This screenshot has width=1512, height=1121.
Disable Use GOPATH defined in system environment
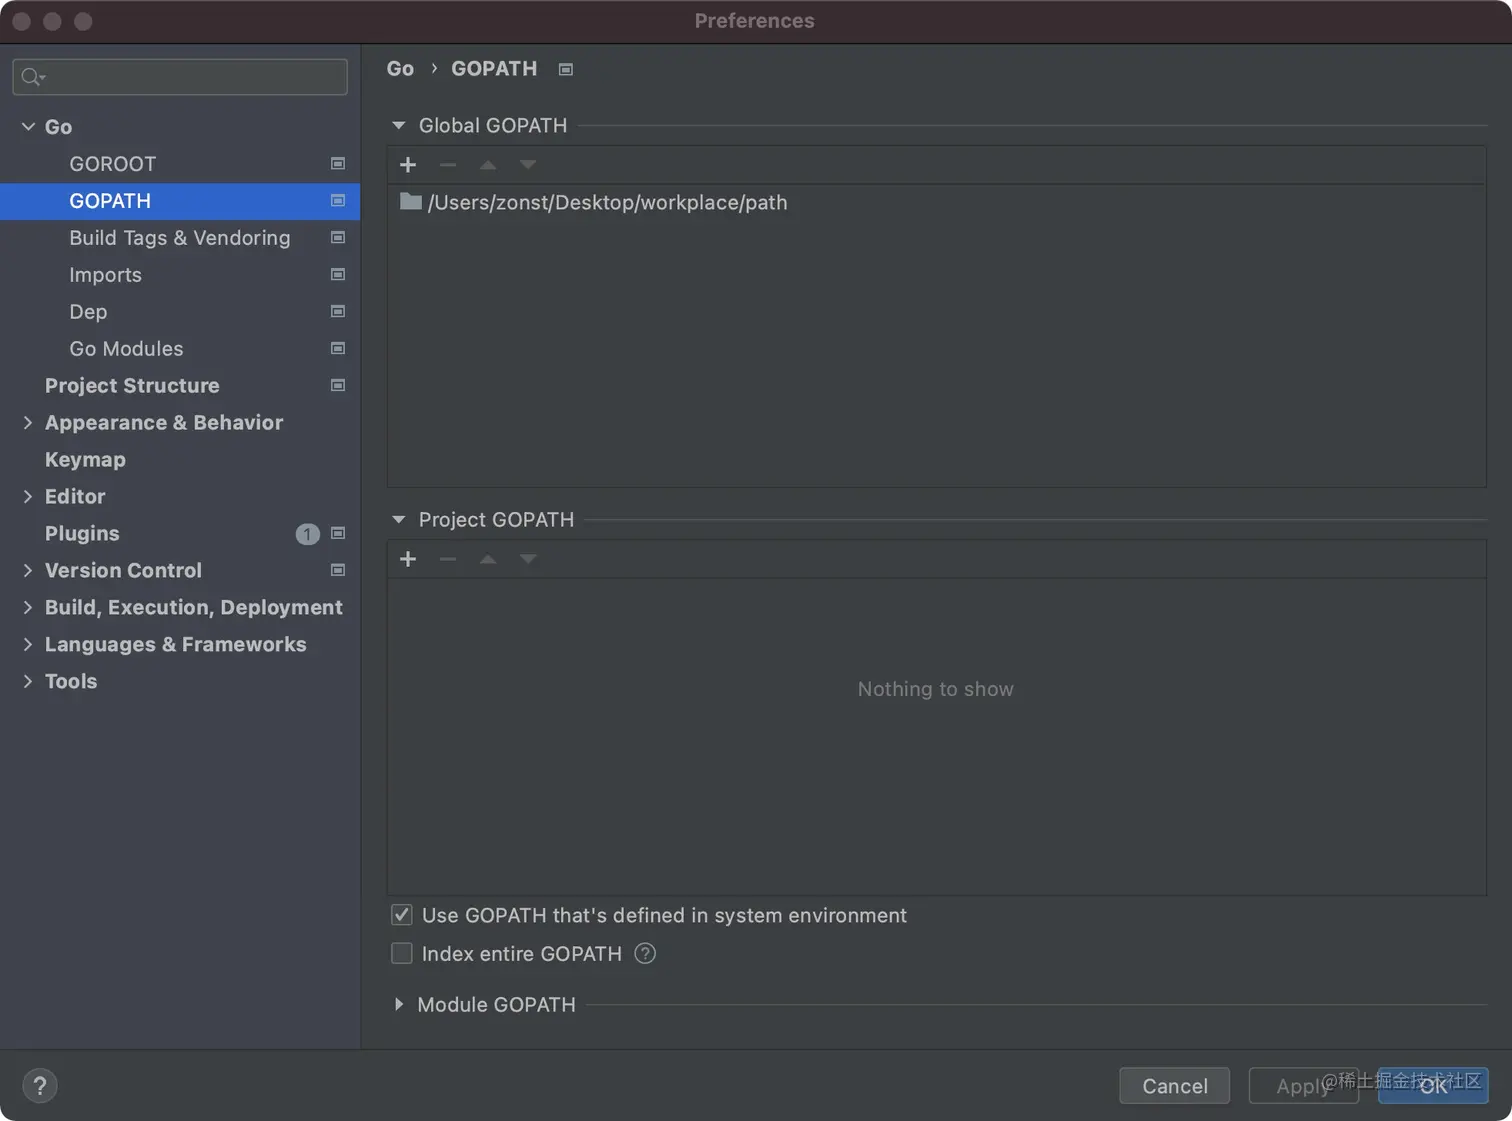tap(402, 915)
